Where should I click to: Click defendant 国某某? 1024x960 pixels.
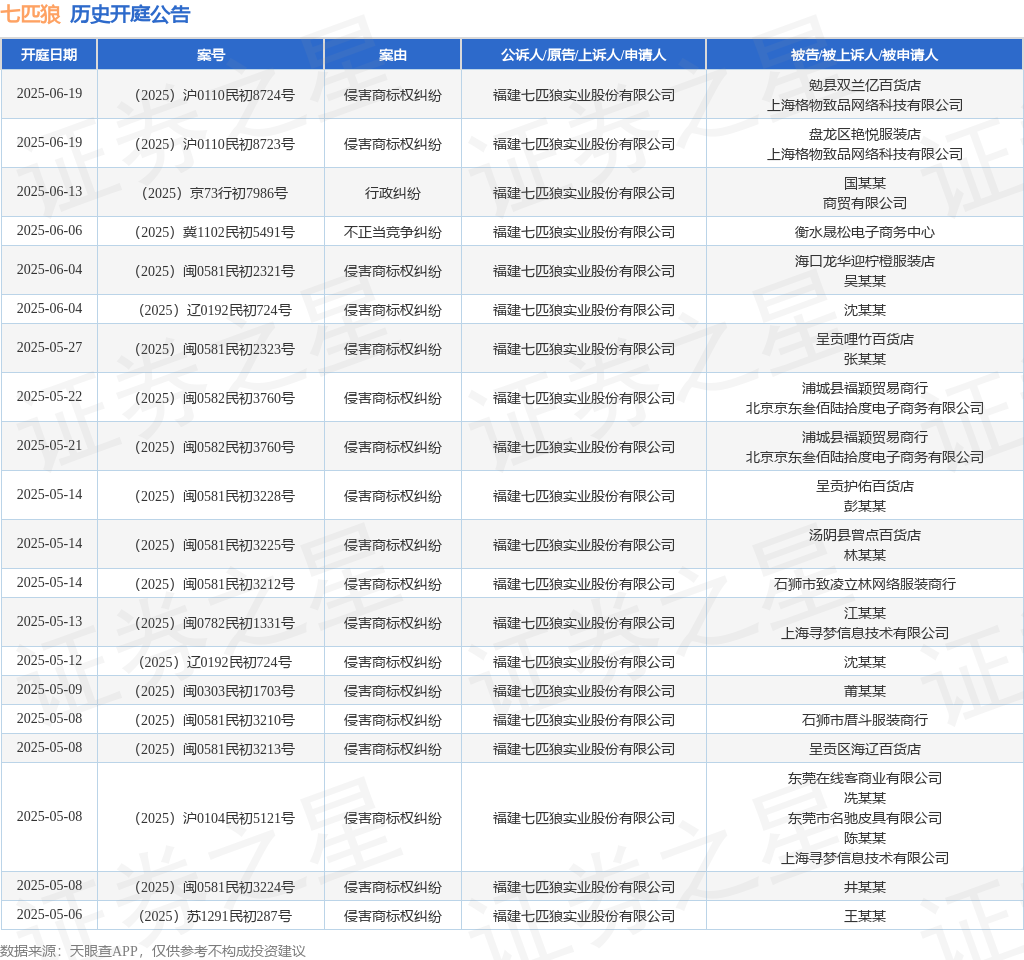865,183
